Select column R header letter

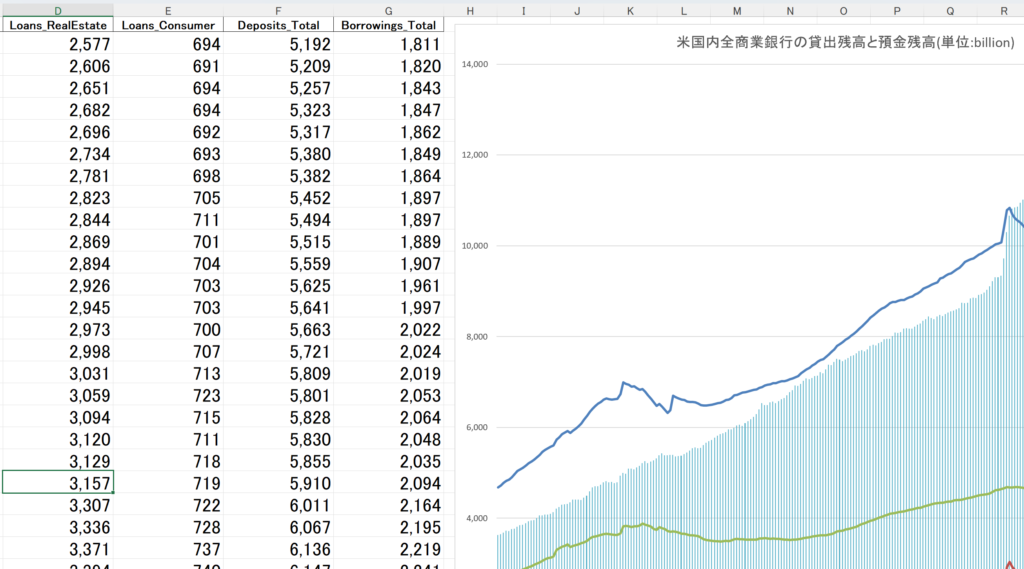tap(1003, 10)
